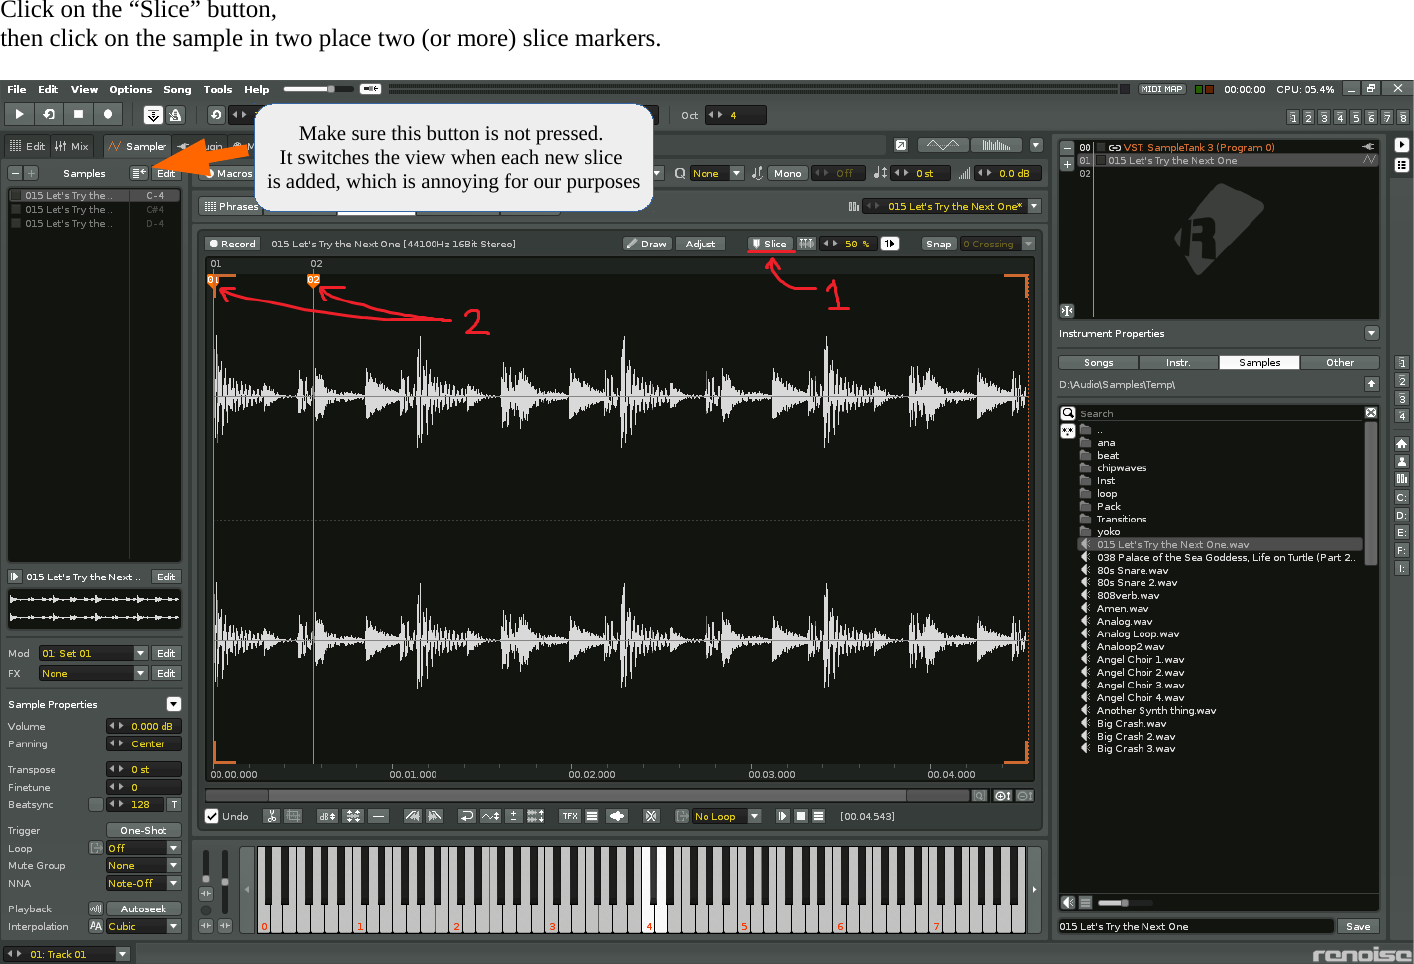This screenshot has width=1414, height=964.
Task: Switch to the Instr. tab
Action: [1179, 362]
